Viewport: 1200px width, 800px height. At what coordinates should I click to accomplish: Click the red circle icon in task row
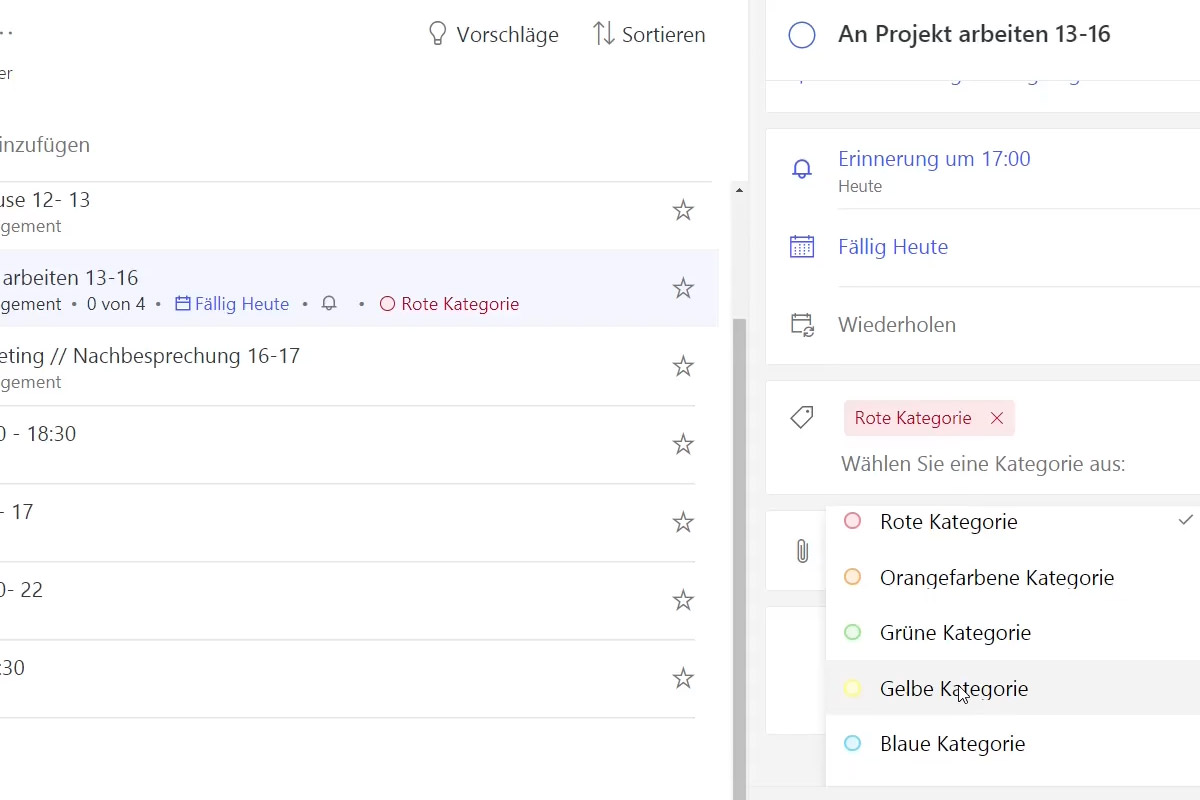click(x=387, y=304)
